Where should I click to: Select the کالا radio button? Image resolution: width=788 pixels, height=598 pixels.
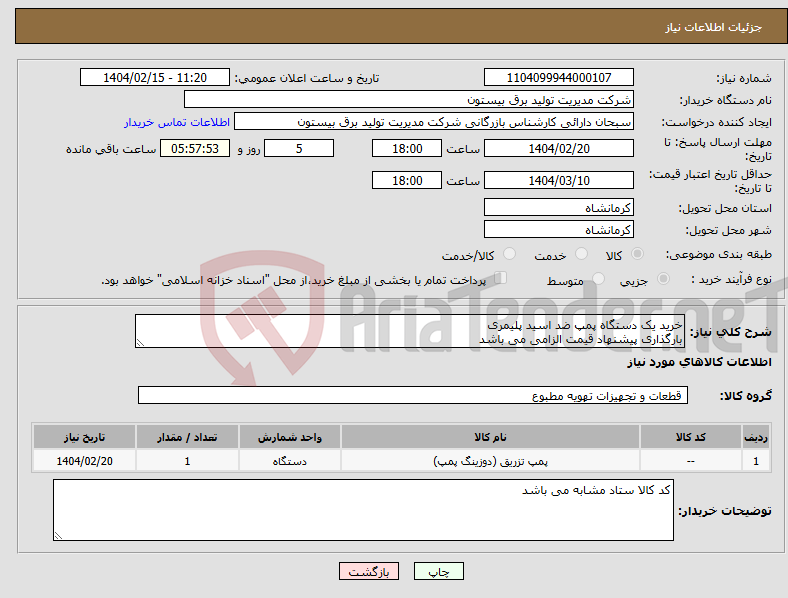[637, 254]
